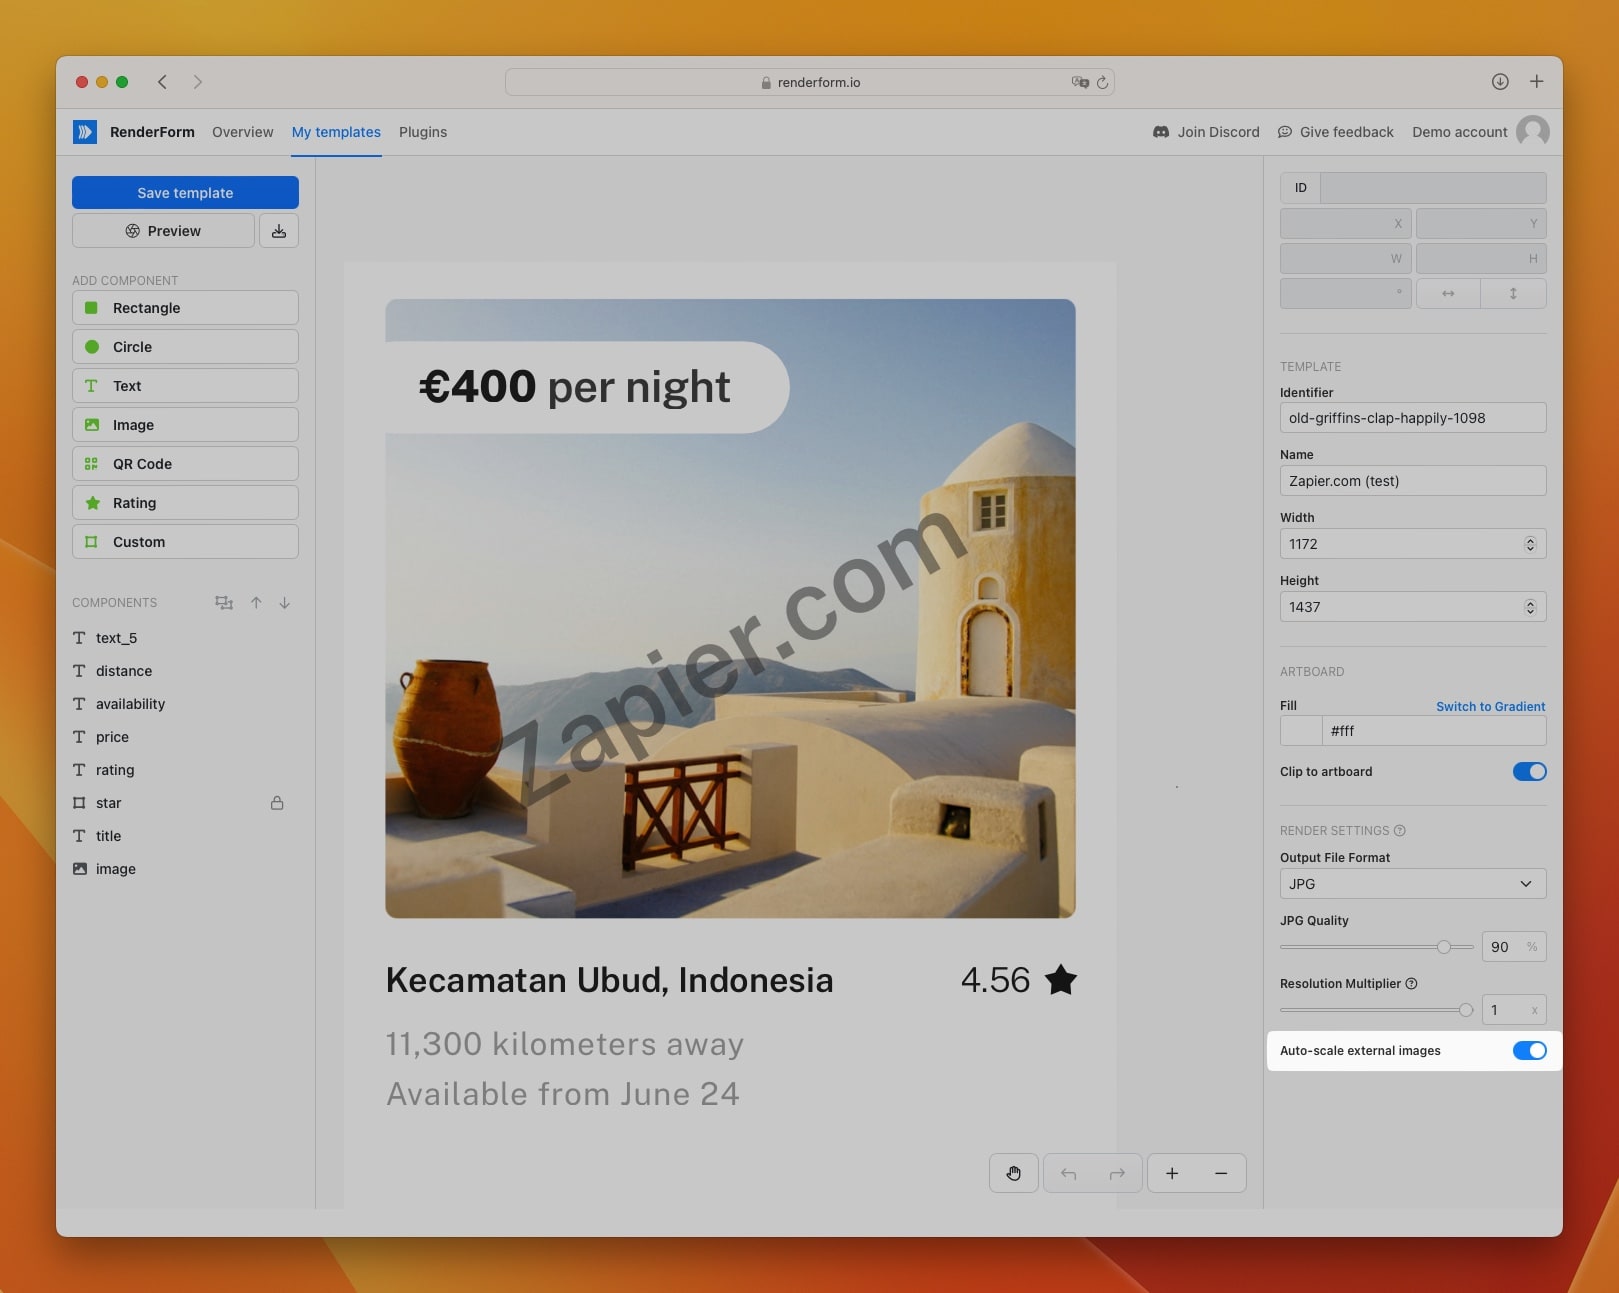This screenshot has width=1619, height=1293.
Task: Click the RenderForm logo icon
Action: point(85,131)
